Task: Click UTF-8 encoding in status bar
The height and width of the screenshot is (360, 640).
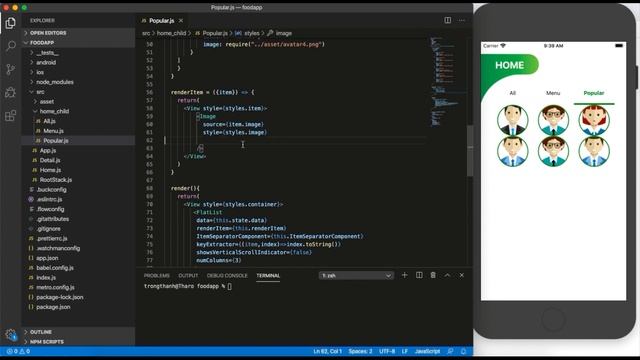Action: pos(387,351)
